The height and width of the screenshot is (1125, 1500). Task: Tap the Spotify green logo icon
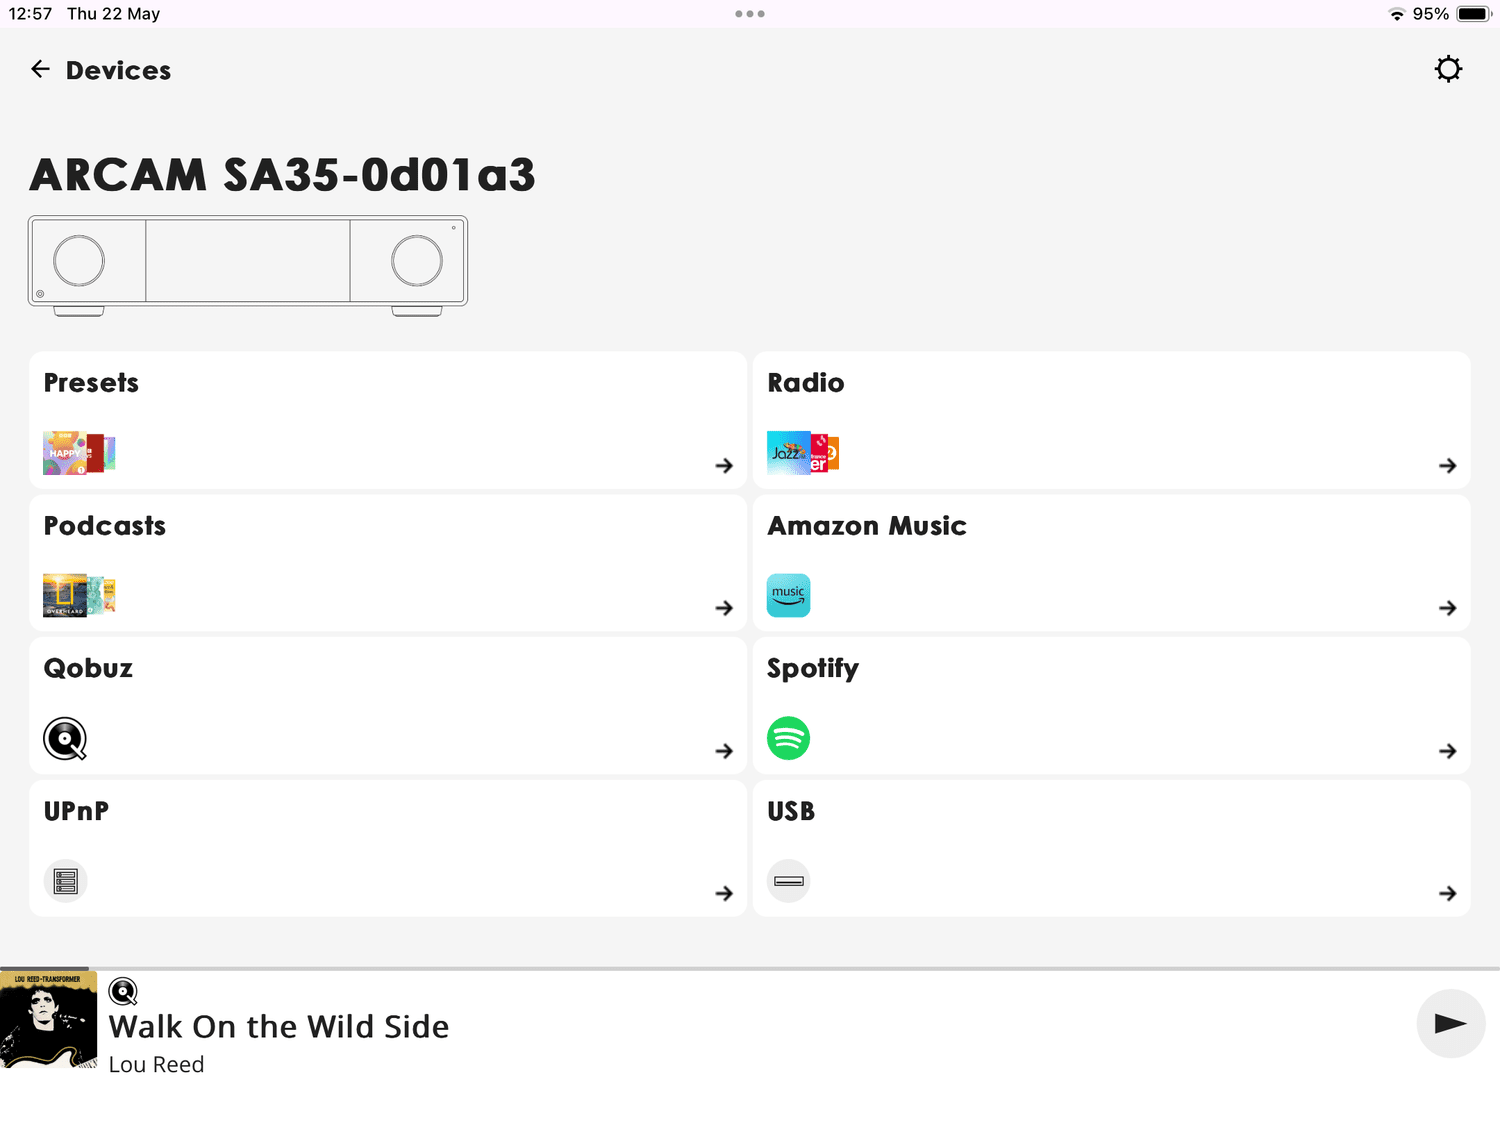pos(788,738)
